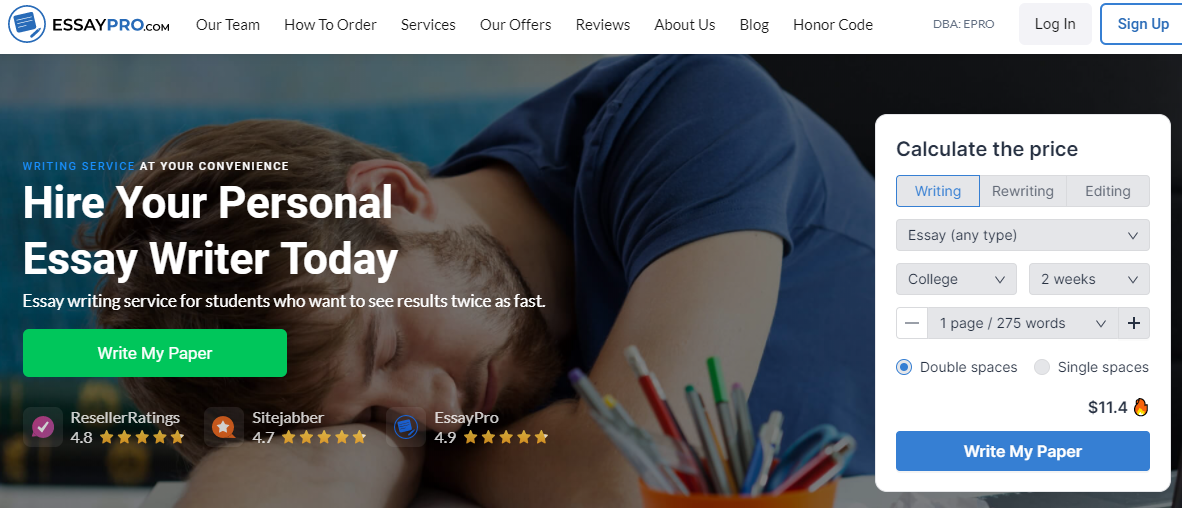The image size is (1182, 508).
Task: Switch to the Editing tab
Action: coord(1107,191)
